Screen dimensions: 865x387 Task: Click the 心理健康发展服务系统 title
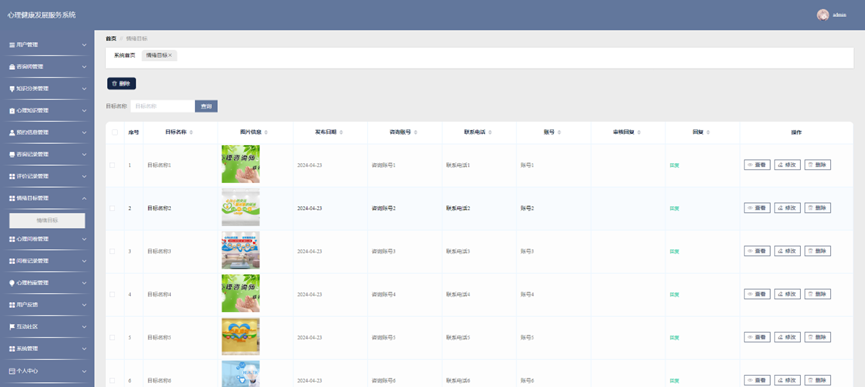[x=41, y=15]
